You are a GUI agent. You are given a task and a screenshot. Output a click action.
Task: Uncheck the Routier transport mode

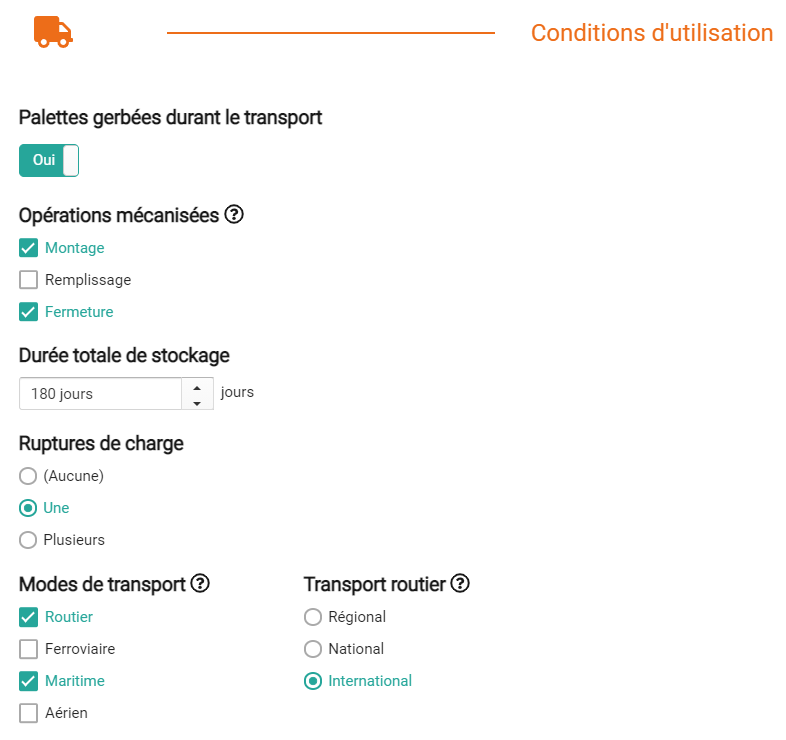(x=29, y=617)
